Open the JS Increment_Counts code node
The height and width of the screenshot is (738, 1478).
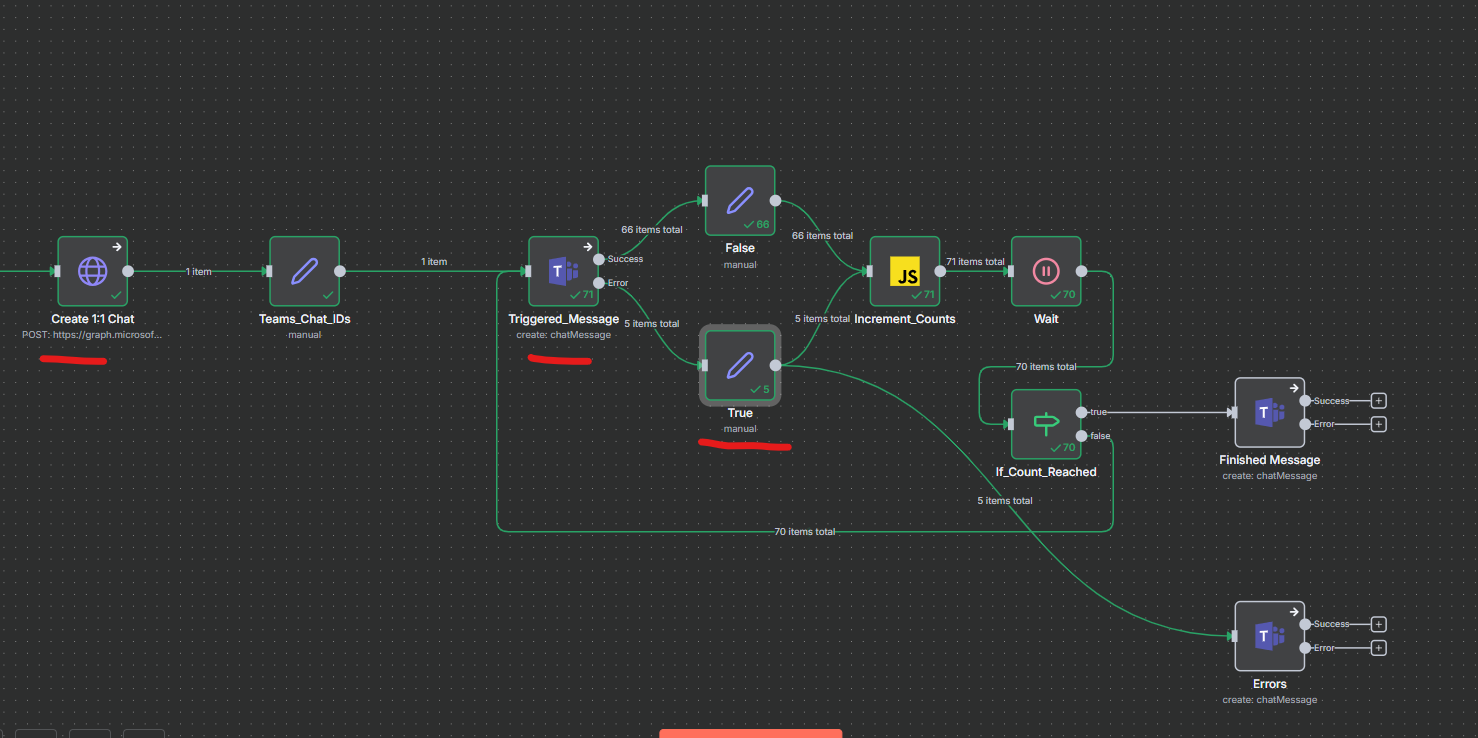click(905, 271)
